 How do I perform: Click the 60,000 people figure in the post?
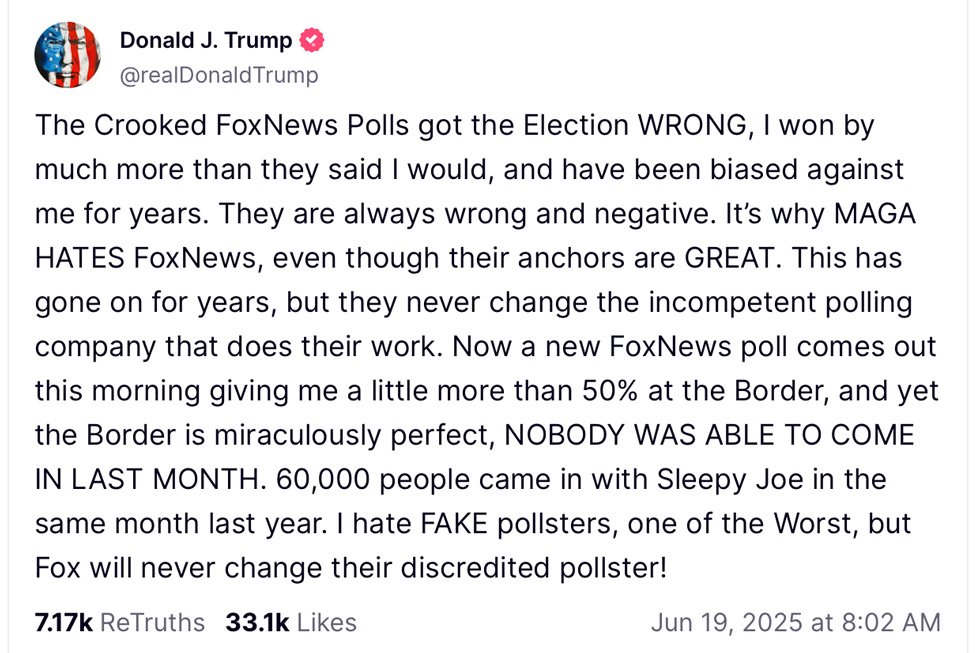coord(369,479)
